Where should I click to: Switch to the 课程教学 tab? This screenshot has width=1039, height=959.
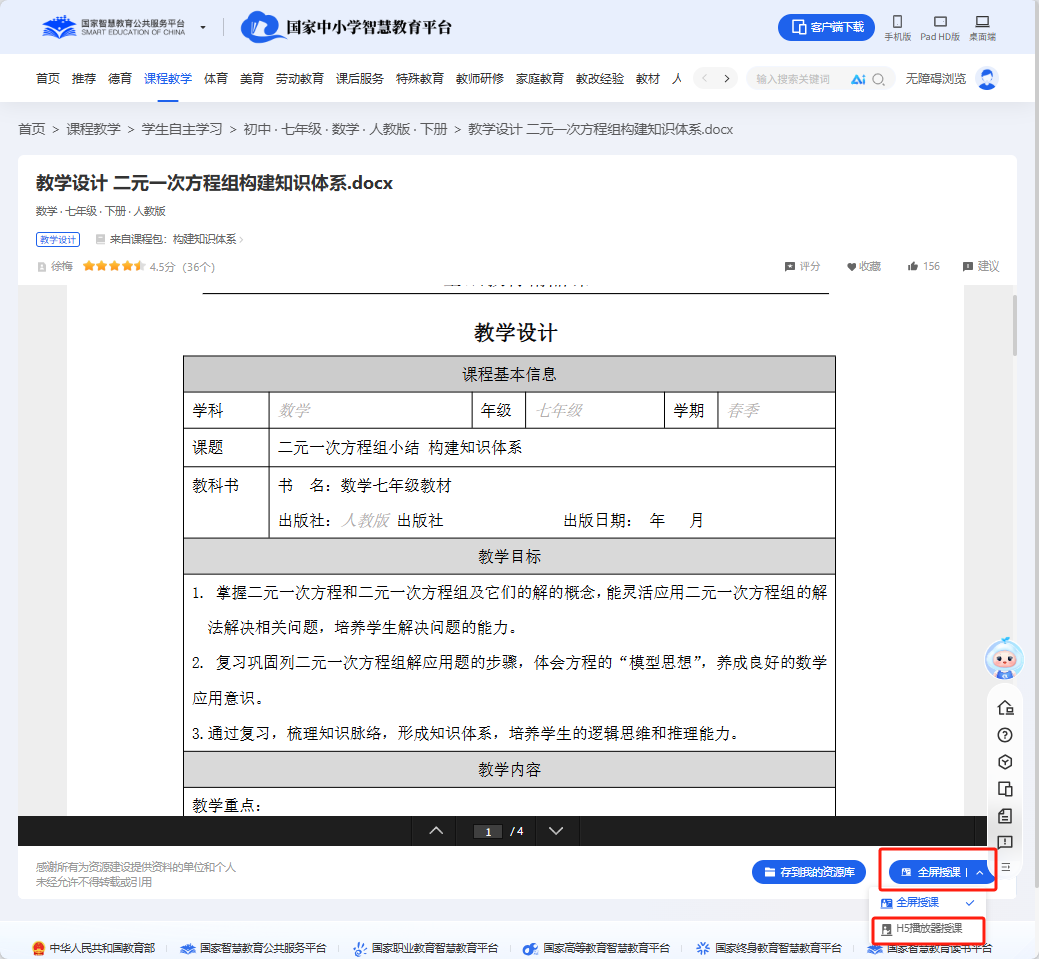(x=167, y=78)
